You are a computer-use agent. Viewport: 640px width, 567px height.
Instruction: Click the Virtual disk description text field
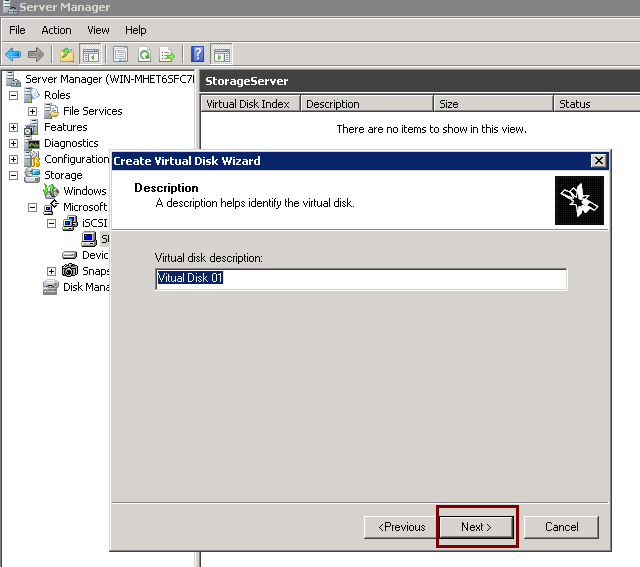(361, 279)
